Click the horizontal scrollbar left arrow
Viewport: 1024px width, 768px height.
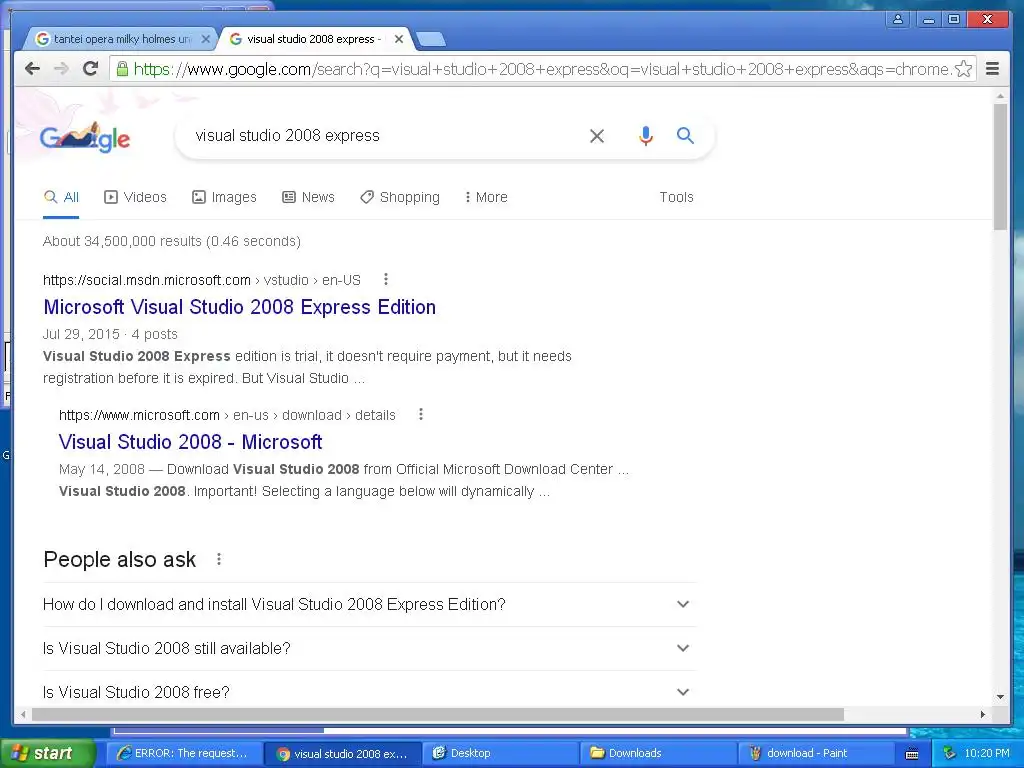tap(23, 714)
